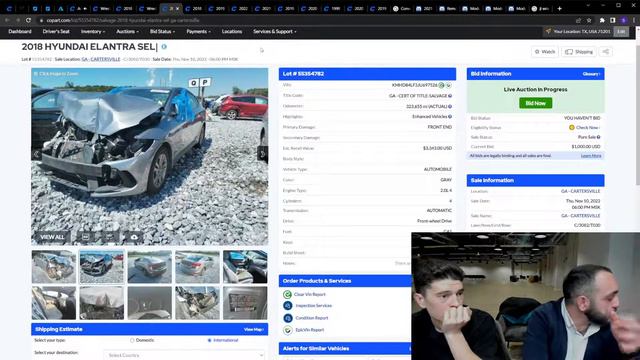
Task: Expand the Bid Status dropdown menu
Action: click(x=162, y=31)
